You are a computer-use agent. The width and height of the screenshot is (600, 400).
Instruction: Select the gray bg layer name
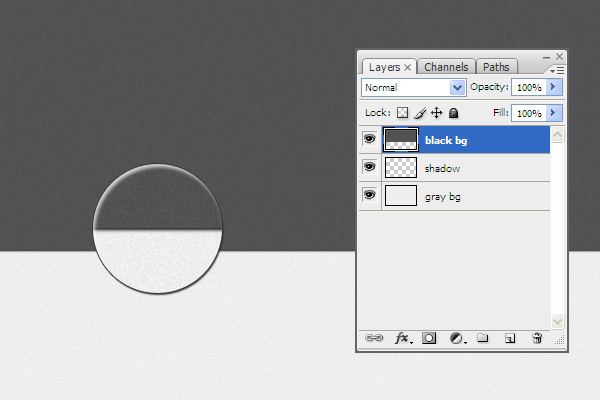pos(443,197)
